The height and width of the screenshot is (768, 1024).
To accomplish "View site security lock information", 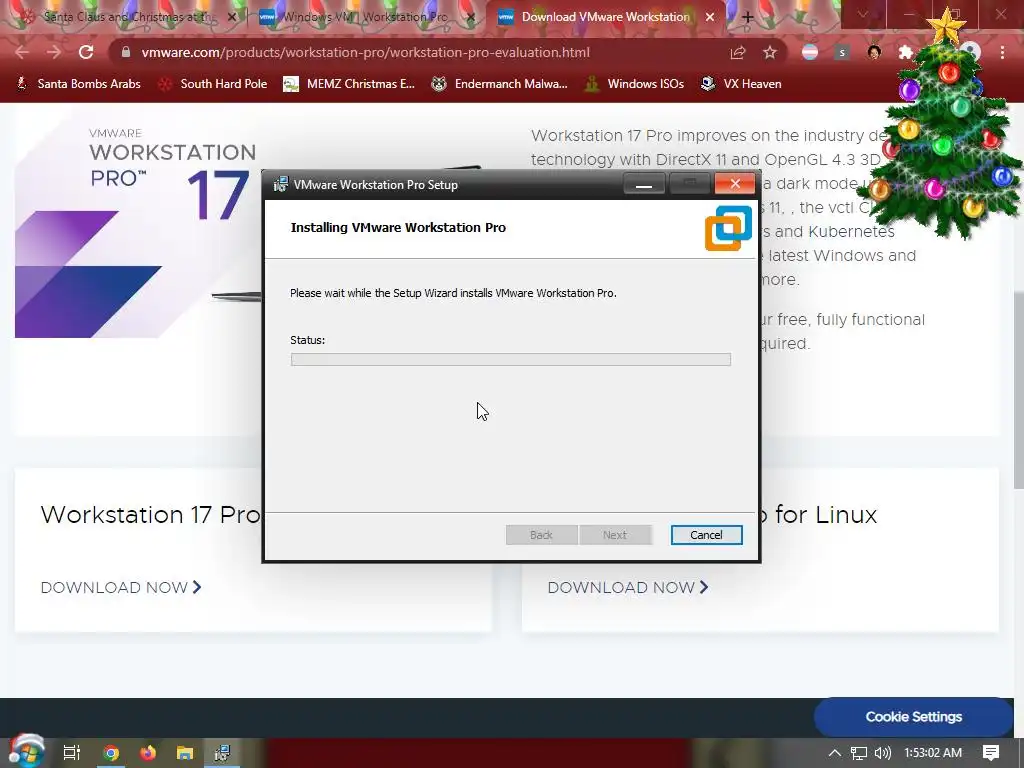I will 126,52.
